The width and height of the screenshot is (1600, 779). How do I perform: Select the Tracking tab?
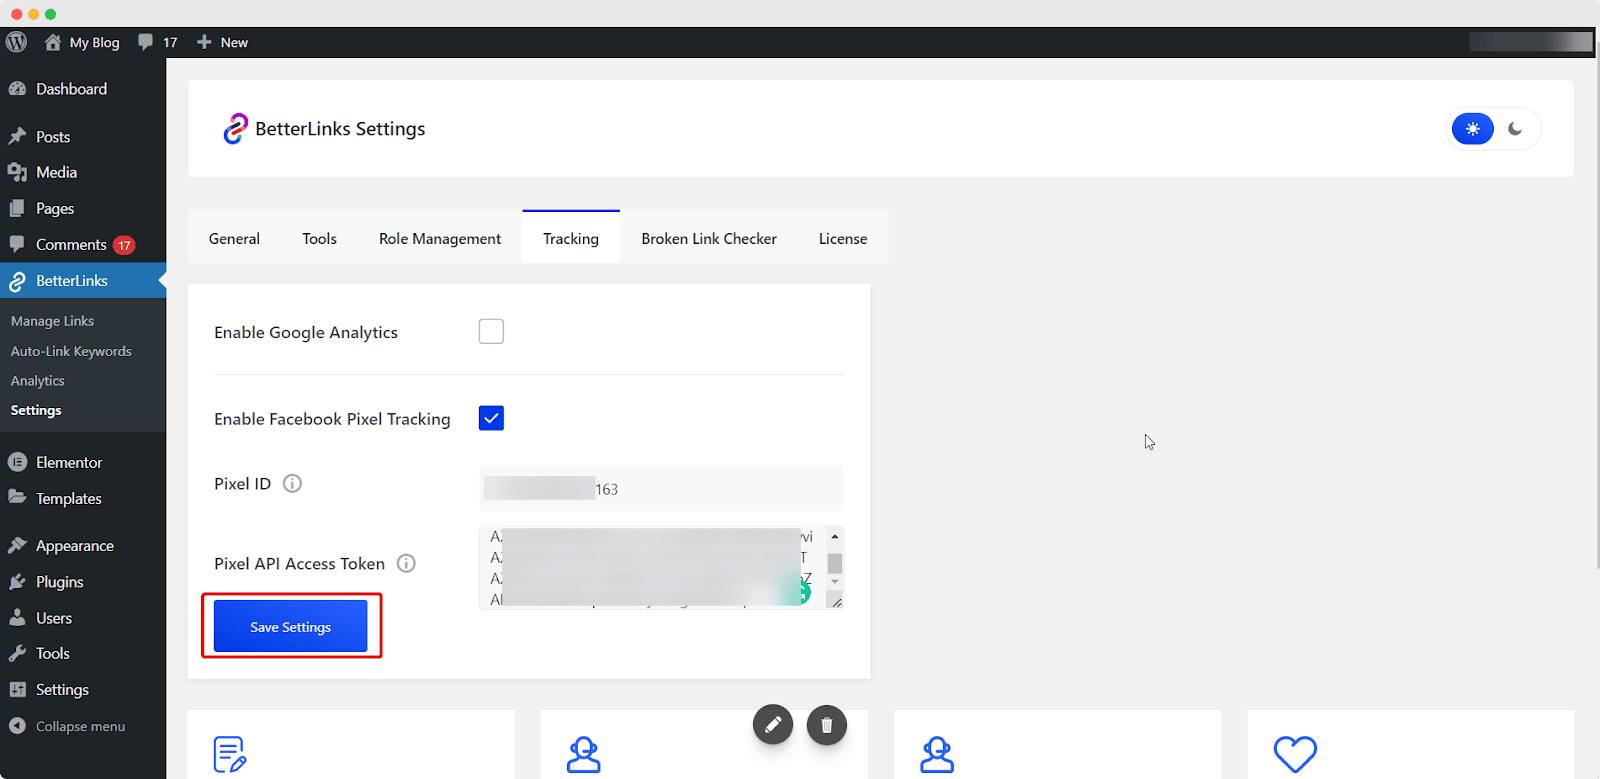click(x=571, y=238)
